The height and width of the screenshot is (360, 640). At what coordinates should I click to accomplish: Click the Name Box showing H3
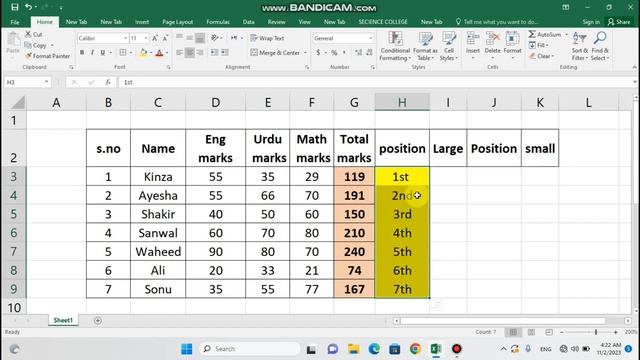(x=27, y=82)
